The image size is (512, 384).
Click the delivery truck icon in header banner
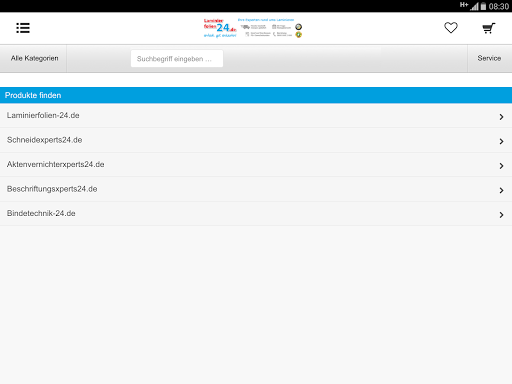coord(246,27)
